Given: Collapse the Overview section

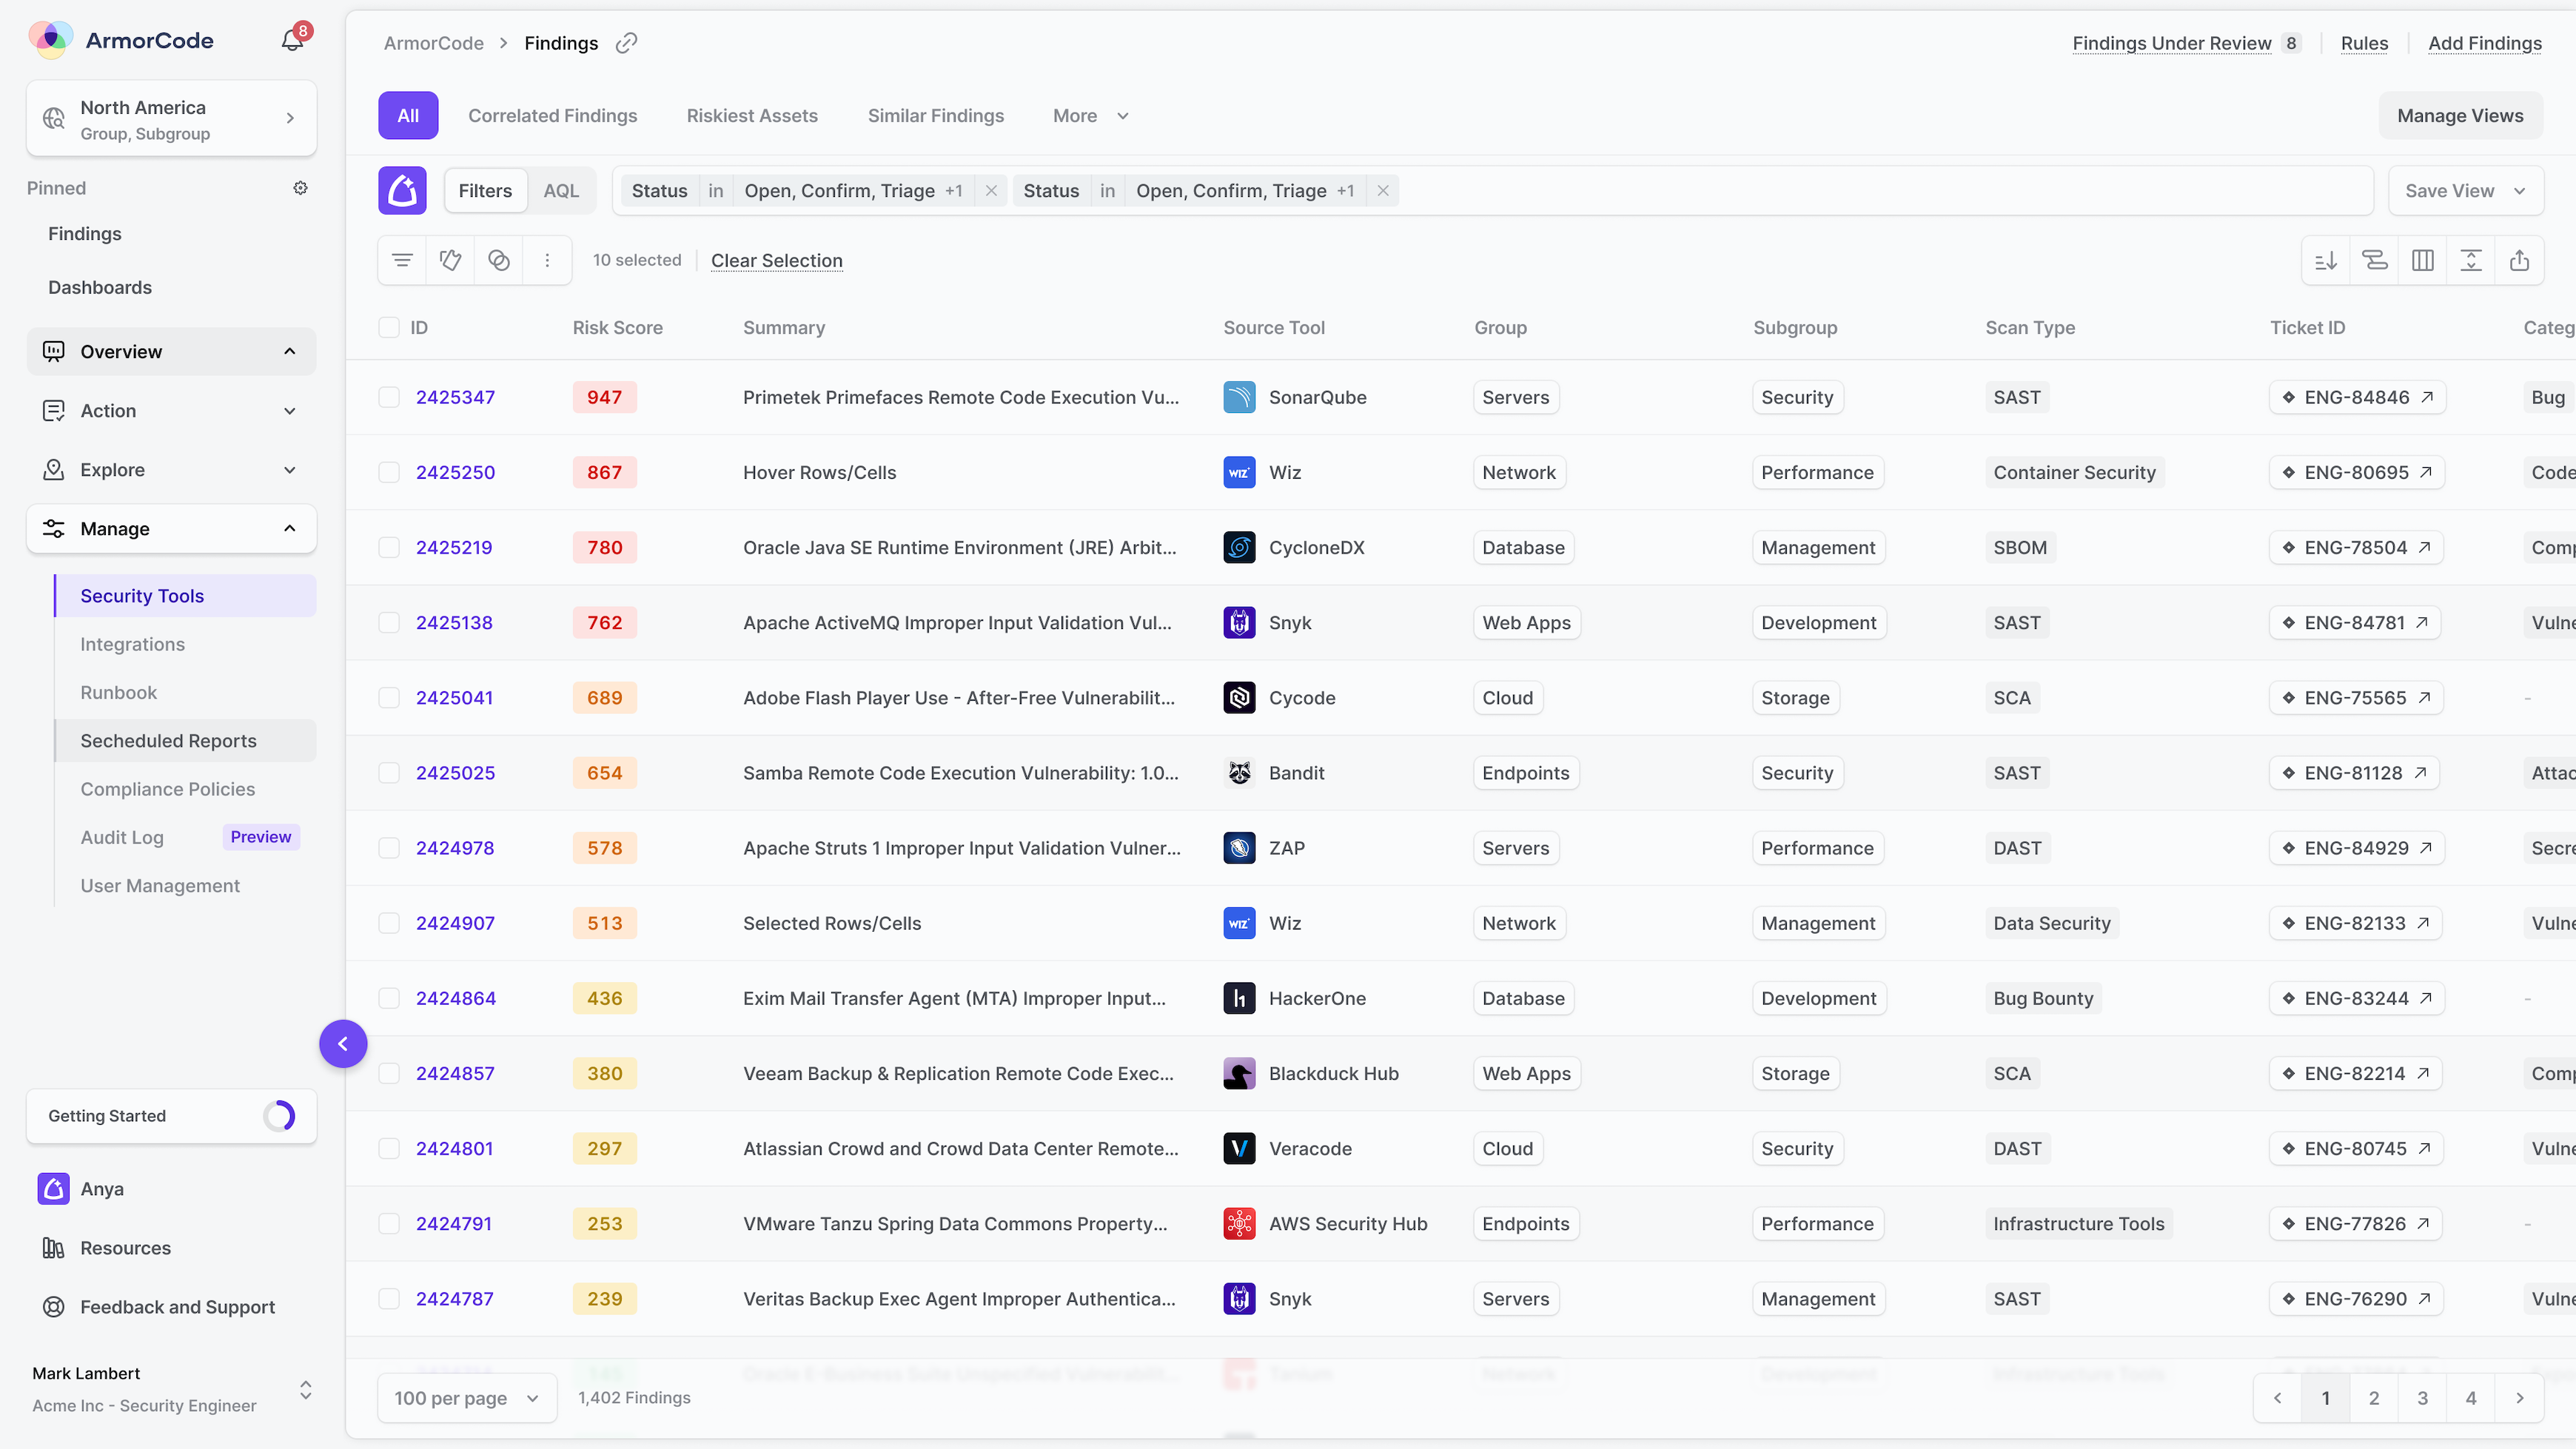Looking at the screenshot, I should [x=171, y=351].
